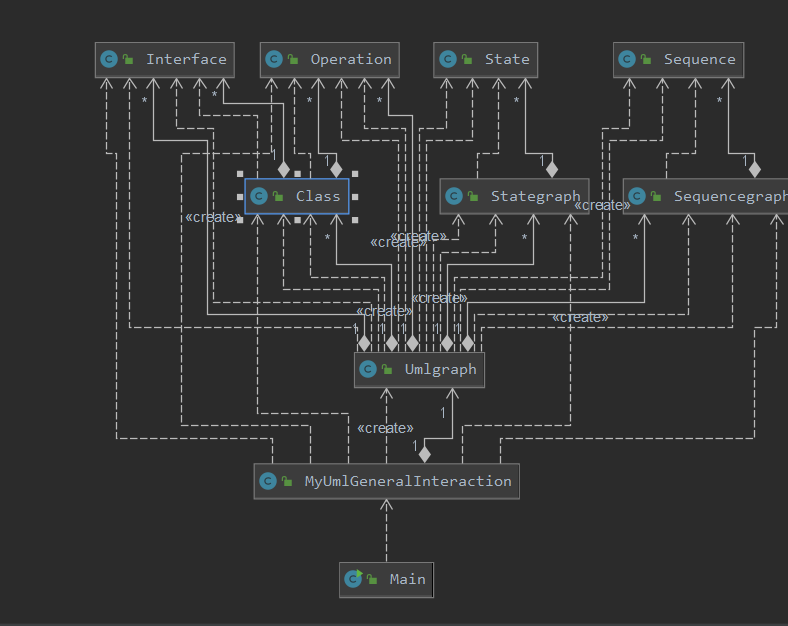Select the Main class node
Viewport: 788px width, 626px height.
coord(386,580)
